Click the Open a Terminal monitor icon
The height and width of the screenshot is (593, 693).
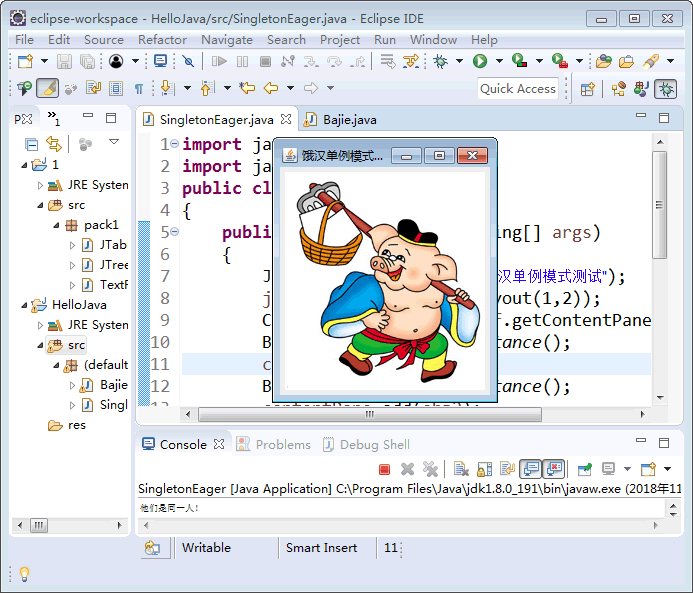tap(160, 61)
